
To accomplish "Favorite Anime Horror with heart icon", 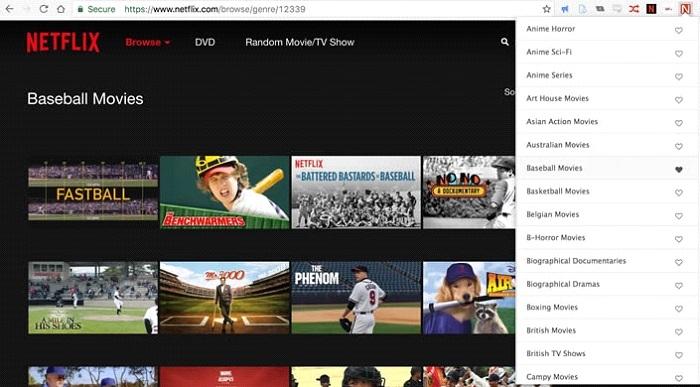I will pyautogui.click(x=679, y=30).
